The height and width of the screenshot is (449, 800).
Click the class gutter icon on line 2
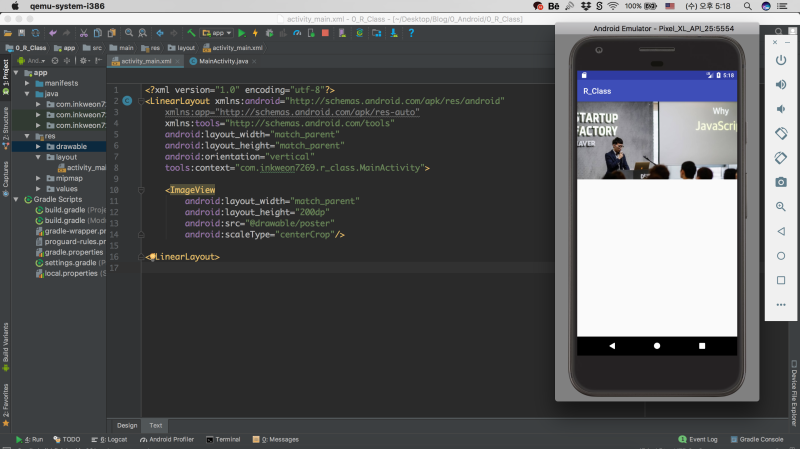tap(127, 101)
